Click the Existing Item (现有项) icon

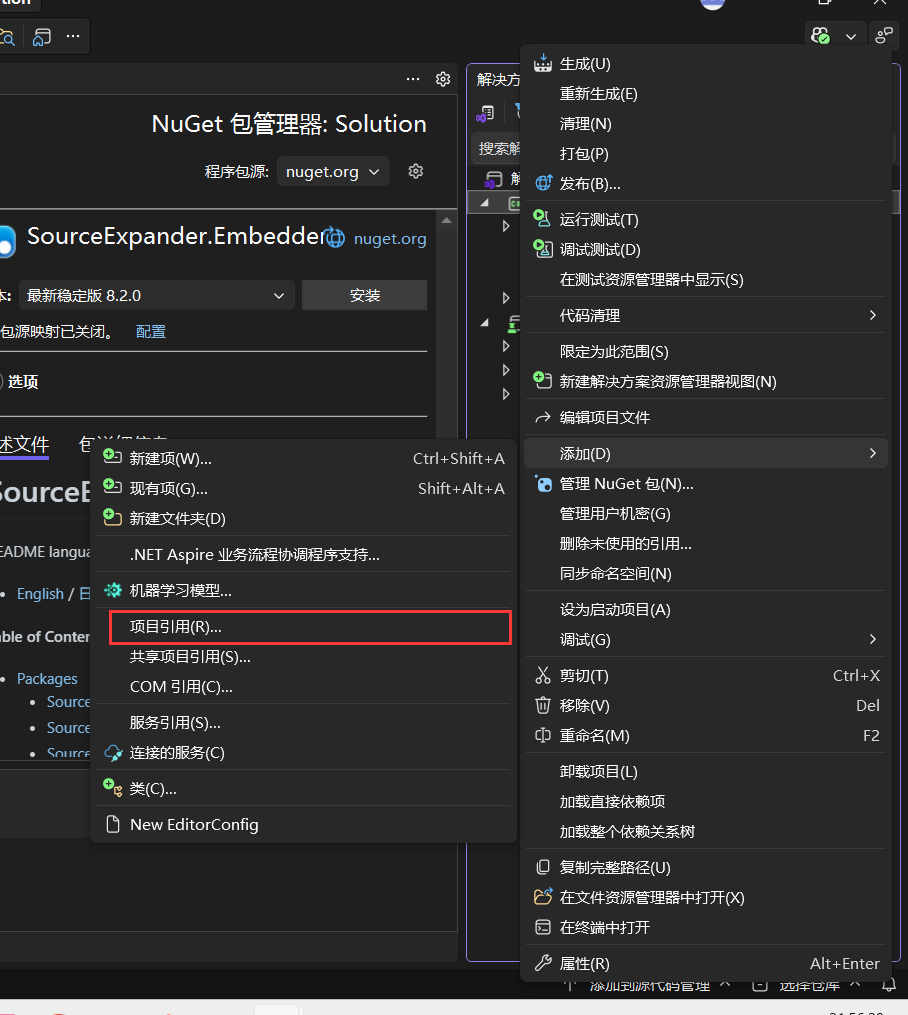click(113, 486)
